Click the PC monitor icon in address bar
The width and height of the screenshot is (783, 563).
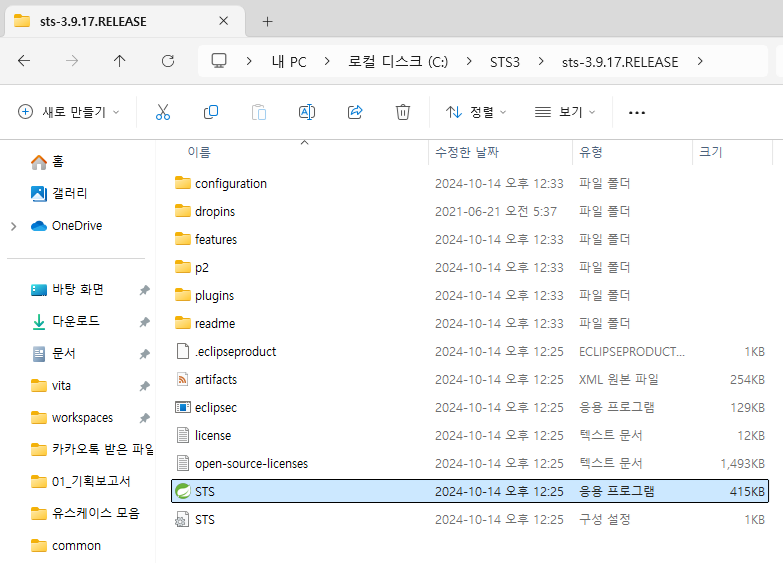(219, 61)
